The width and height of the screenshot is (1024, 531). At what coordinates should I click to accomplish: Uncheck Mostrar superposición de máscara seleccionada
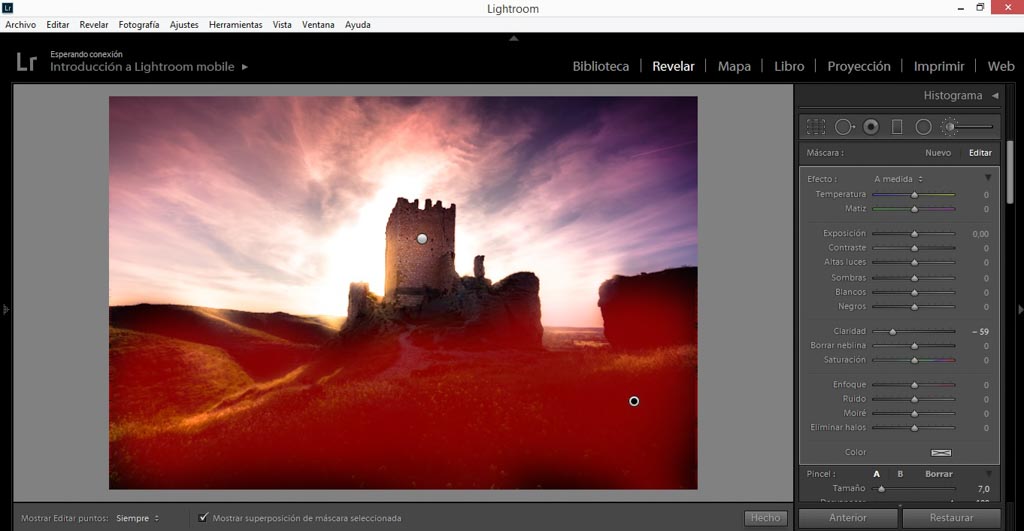point(204,518)
